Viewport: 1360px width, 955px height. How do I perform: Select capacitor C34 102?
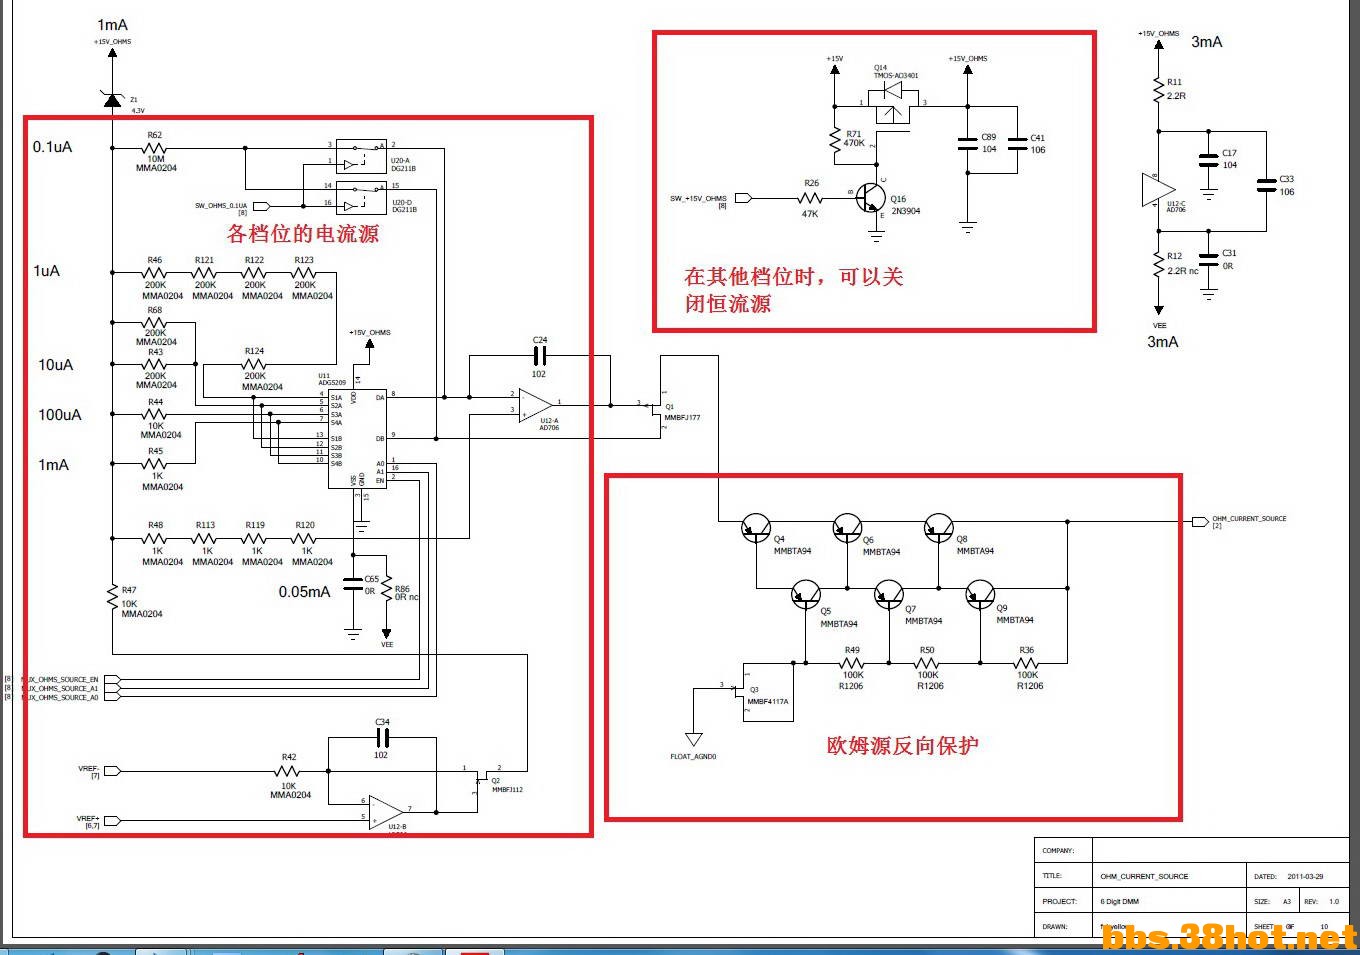click(381, 738)
